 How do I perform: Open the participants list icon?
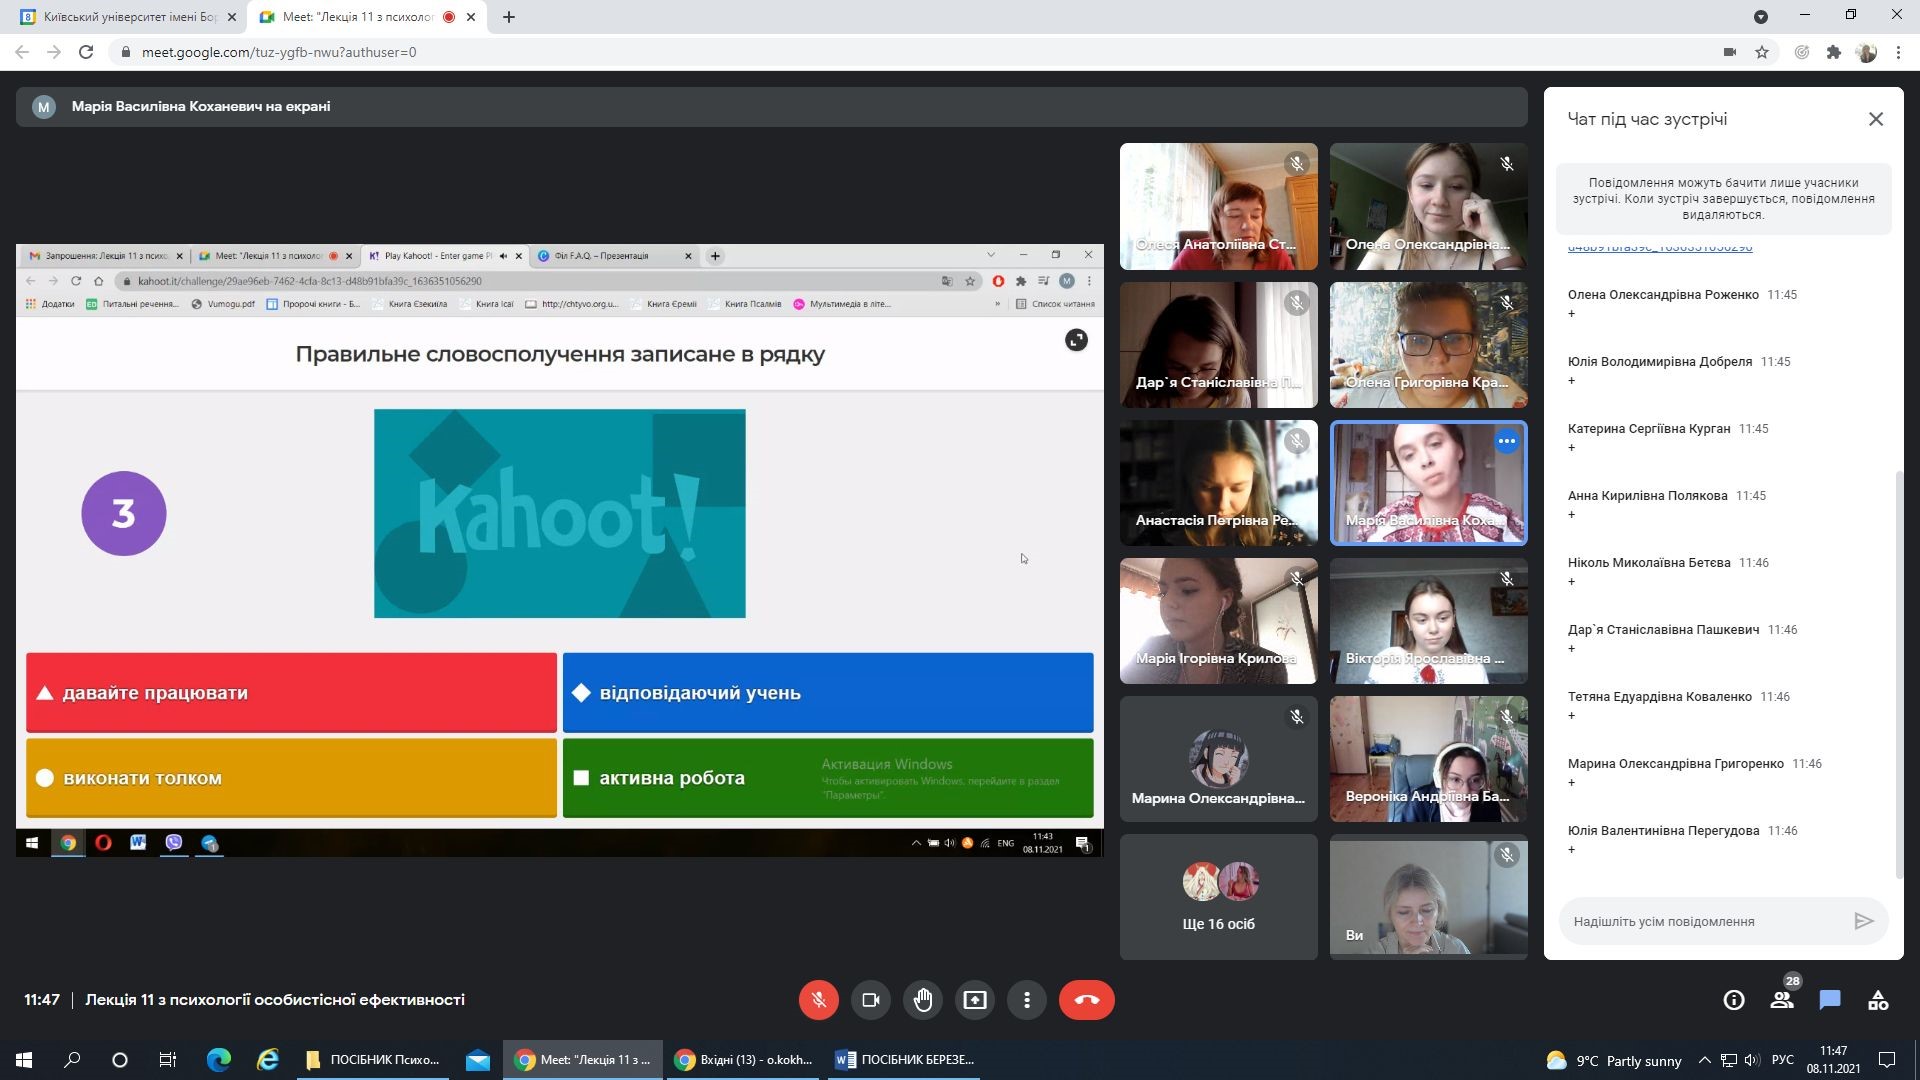click(x=1782, y=1000)
